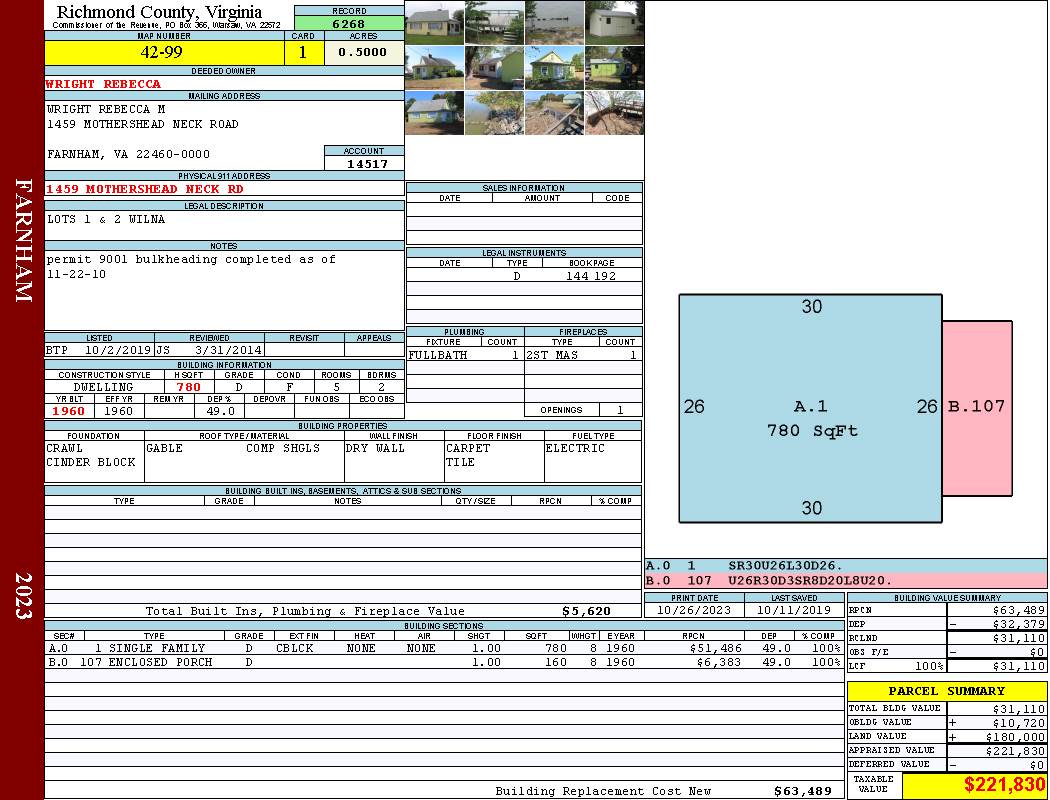Click the physical address 1459 Mothershead Neck Rd
Screen dimensions: 1050x800
[144, 189]
